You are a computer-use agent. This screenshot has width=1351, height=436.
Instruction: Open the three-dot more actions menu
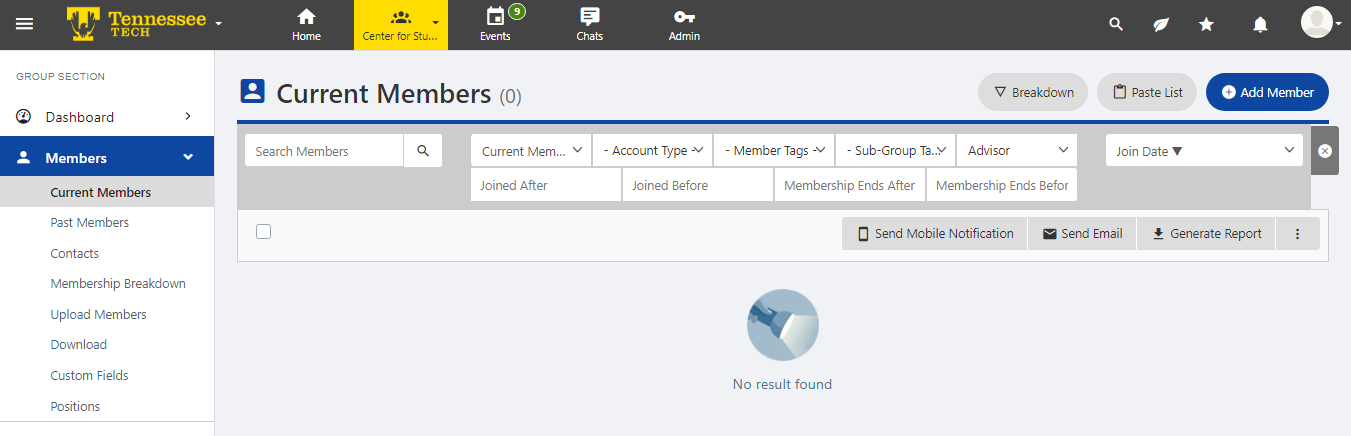click(1298, 234)
